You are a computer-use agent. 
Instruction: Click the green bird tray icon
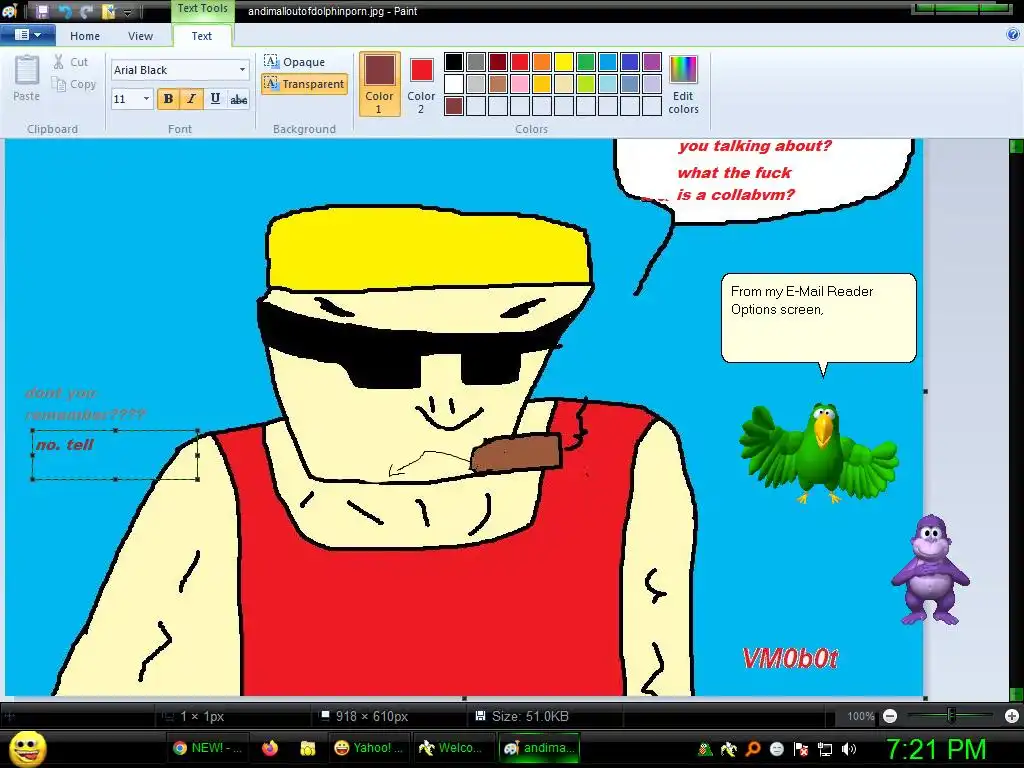705,749
